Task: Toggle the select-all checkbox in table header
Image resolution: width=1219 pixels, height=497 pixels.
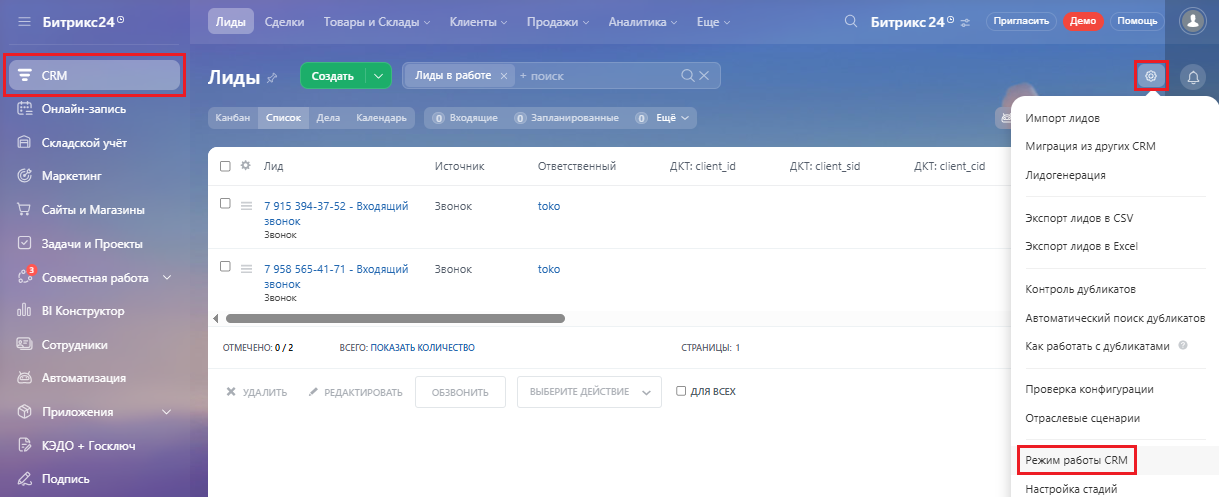Action: pyautogui.click(x=225, y=166)
